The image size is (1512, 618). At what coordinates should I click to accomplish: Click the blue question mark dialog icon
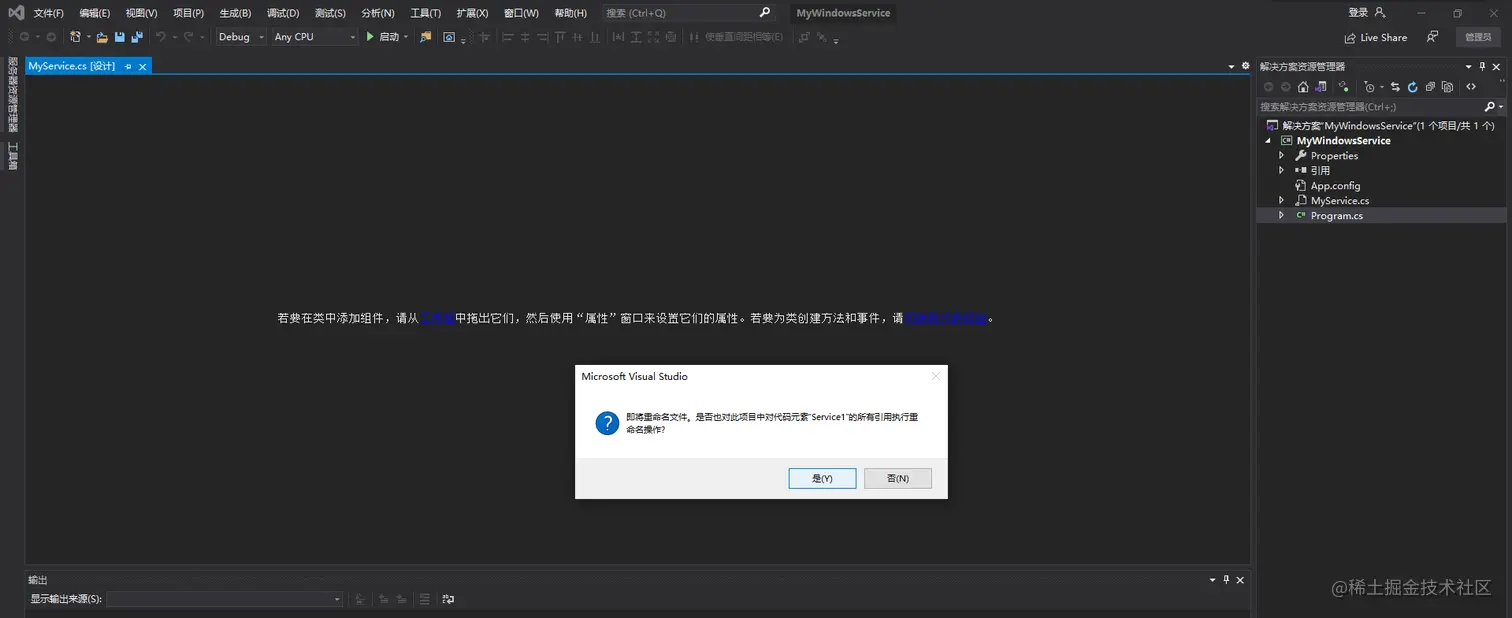click(607, 423)
